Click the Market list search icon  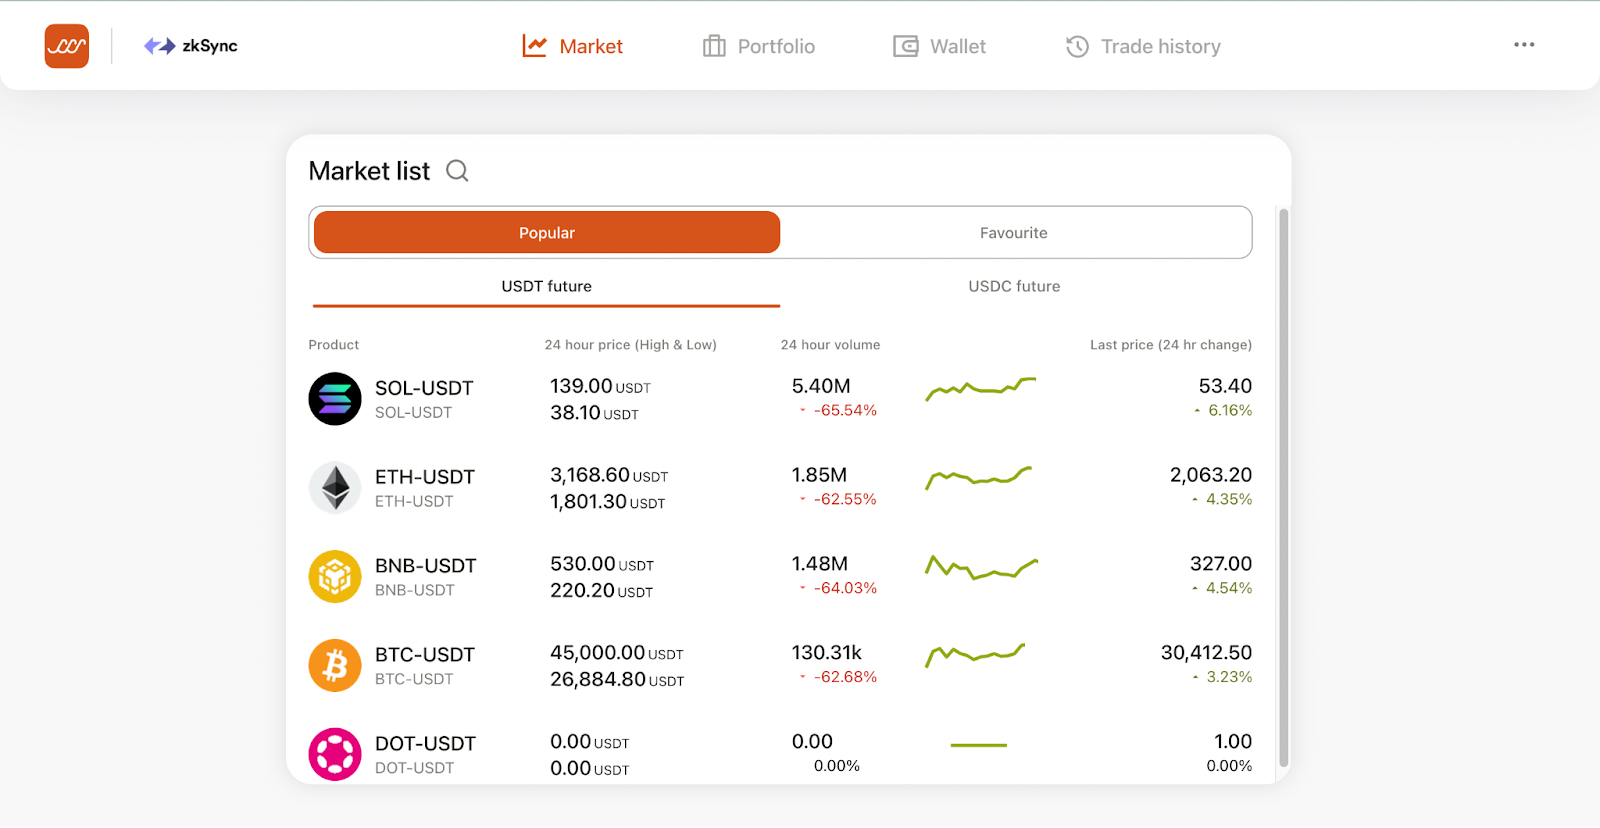coord(457,171)
